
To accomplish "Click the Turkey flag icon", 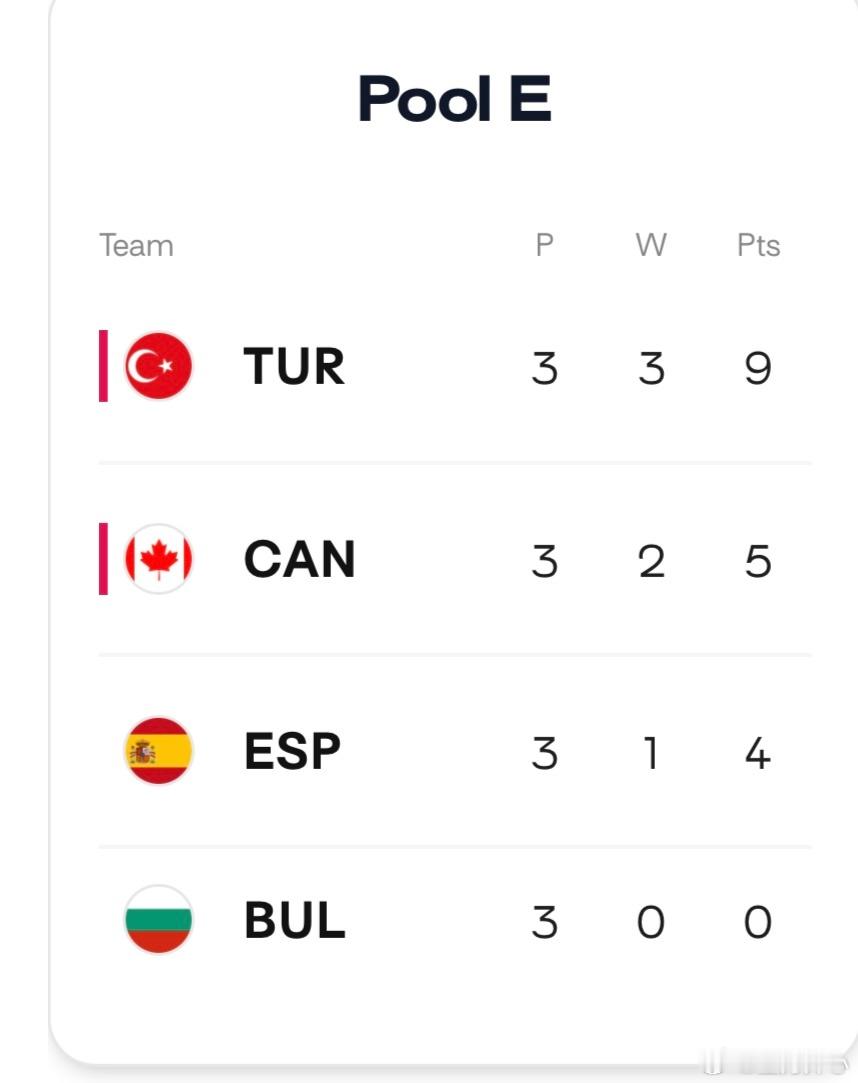I will point(158,366).
